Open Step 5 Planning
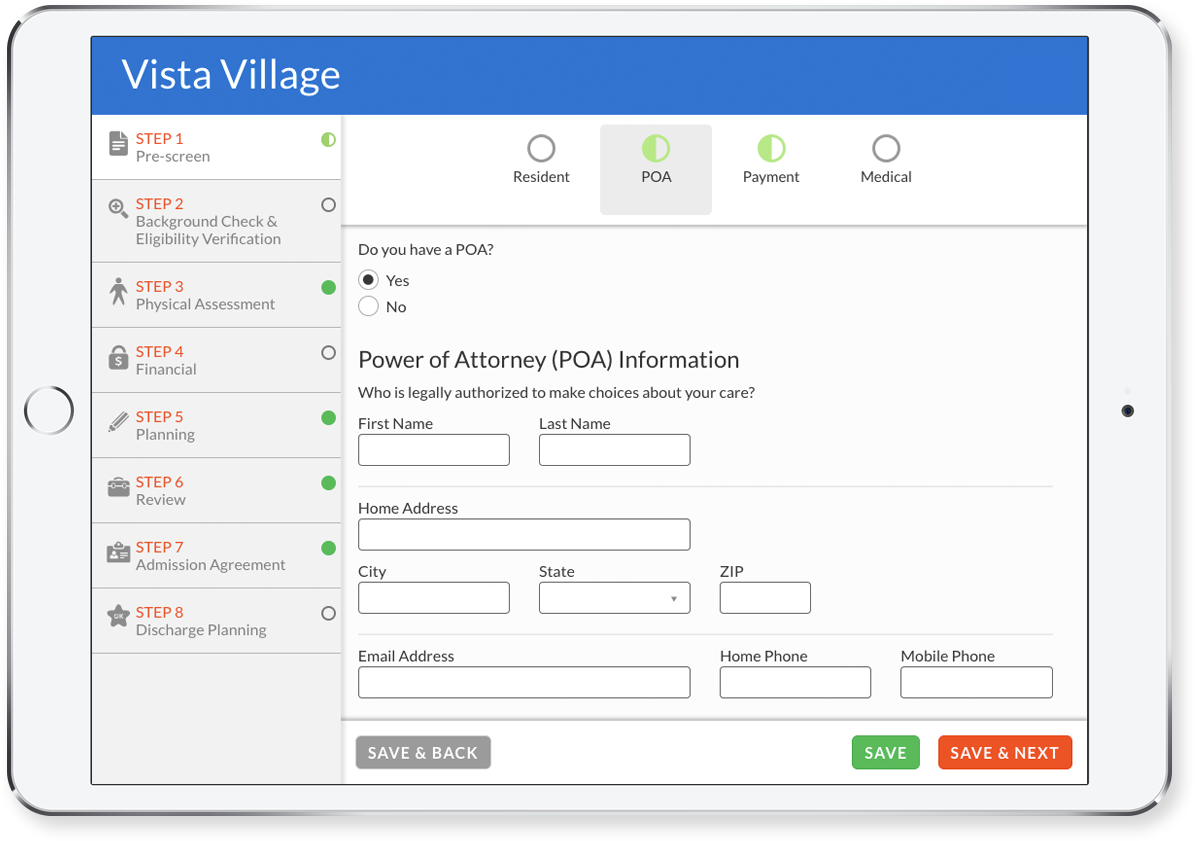 (216, 426)
